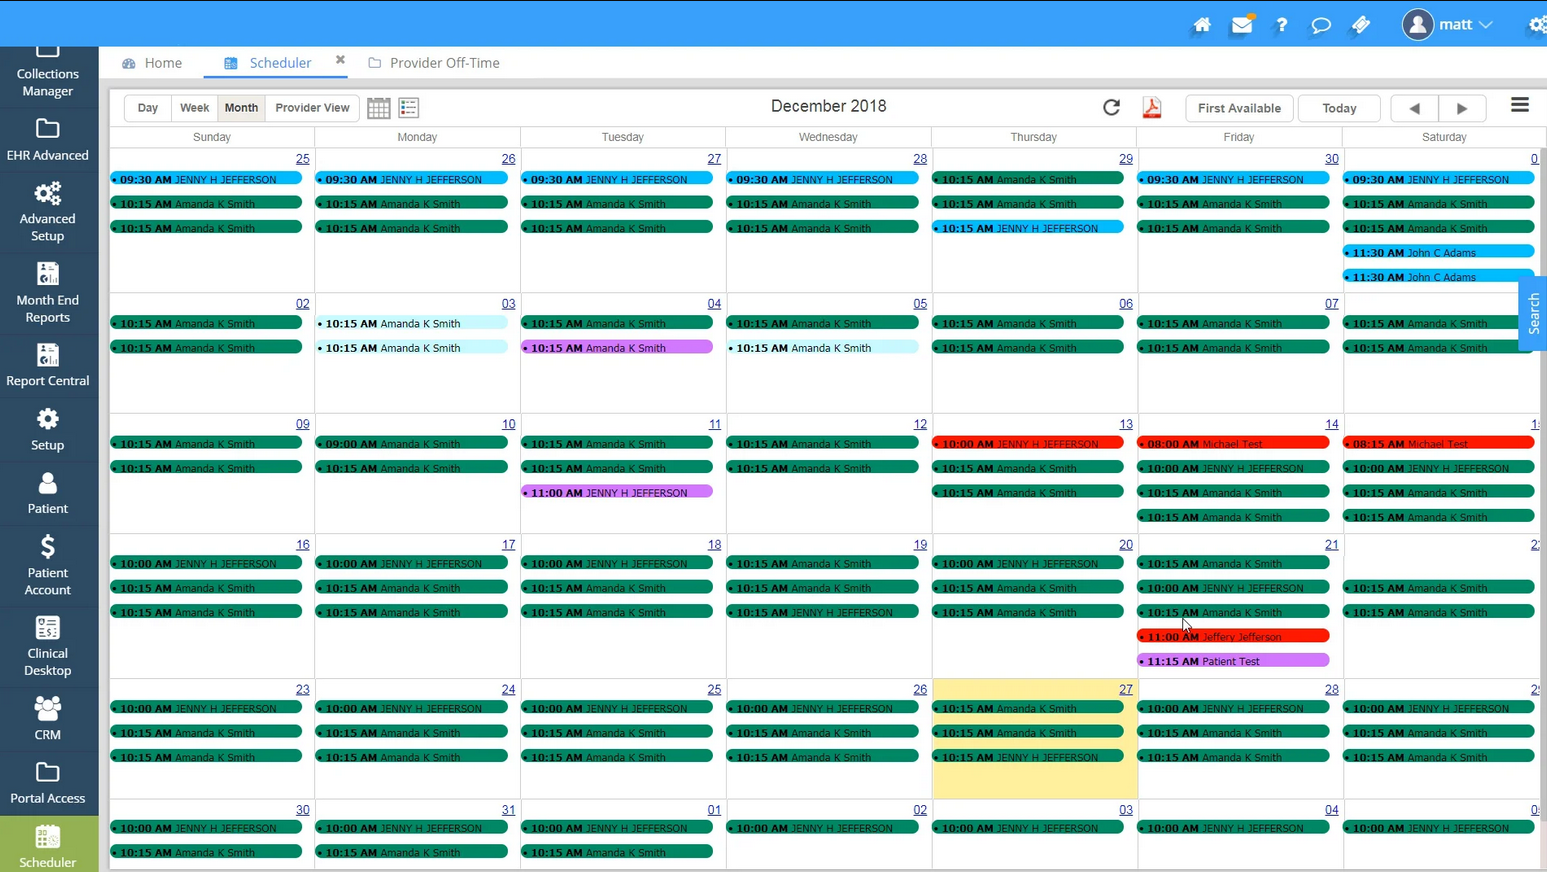
Task: Open Report Central in sidebar
Action: pyautogui.click(x=48, y=364)
